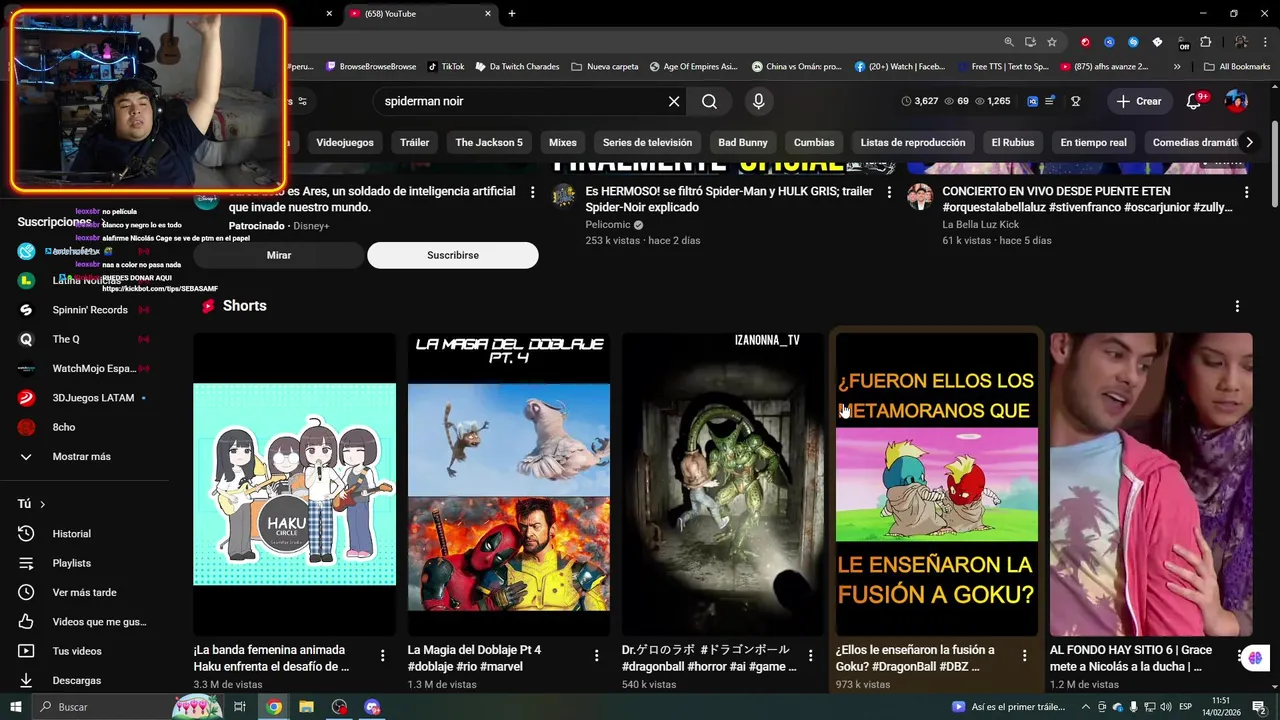
Task: Click the red extension icon in toolbar
Action: point(1085,42)
